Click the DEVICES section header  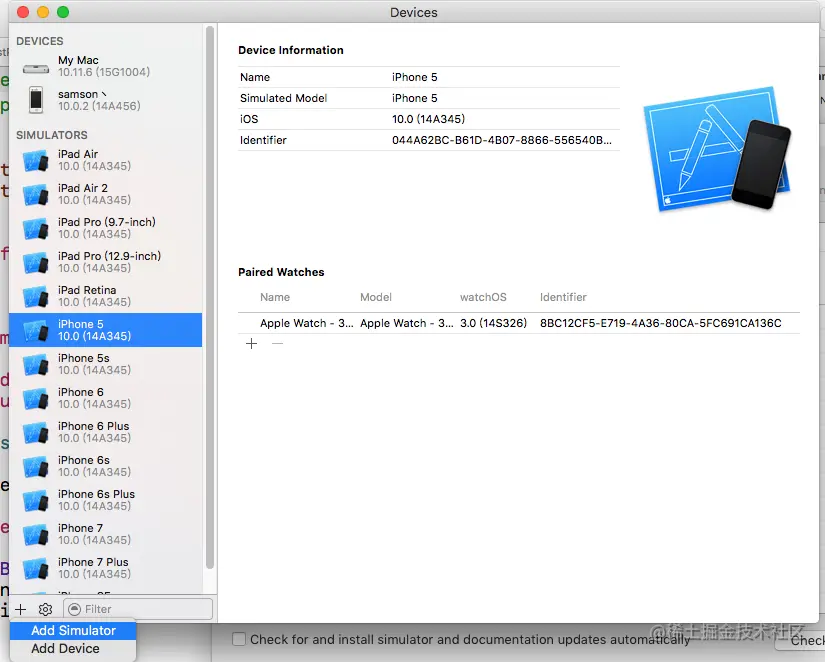[39, 41]
